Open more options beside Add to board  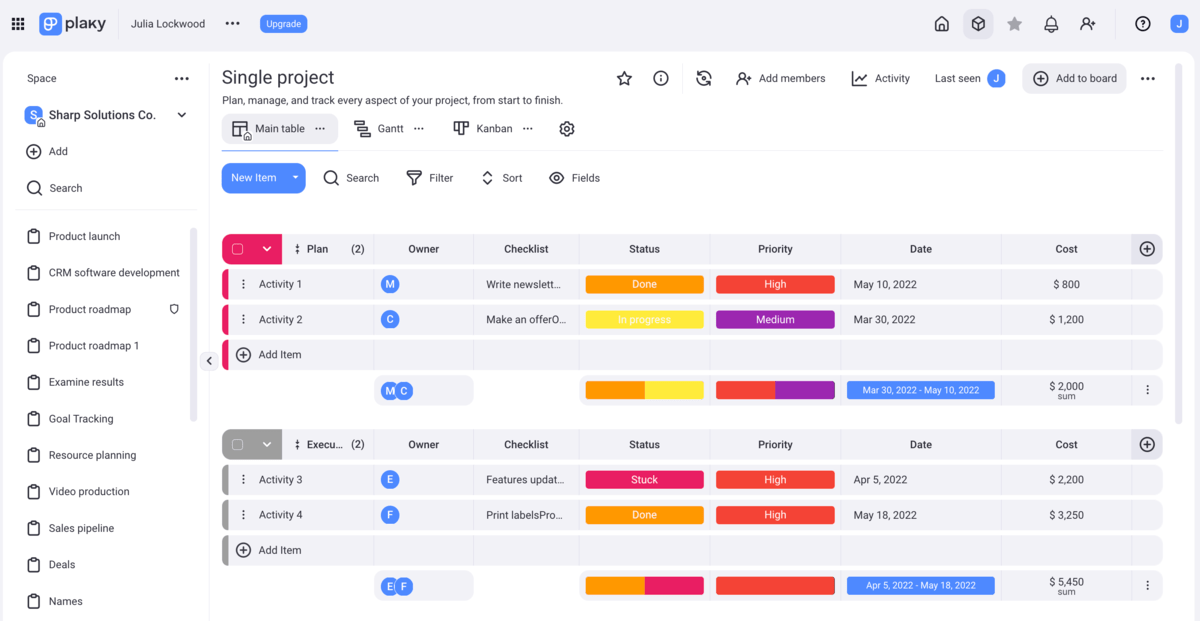(1148, 78)
